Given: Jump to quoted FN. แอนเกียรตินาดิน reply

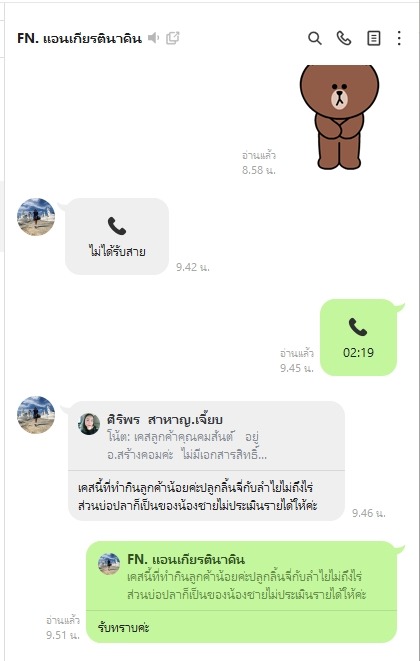Looking at the screenshot, I should click(x=242, y=576).
